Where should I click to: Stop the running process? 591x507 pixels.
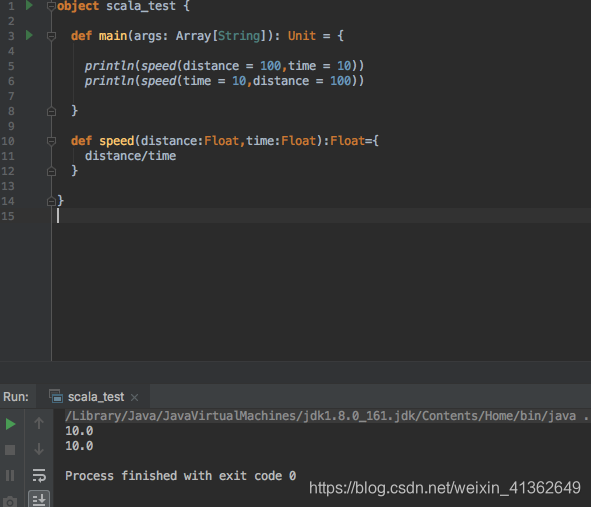(10, 450)
